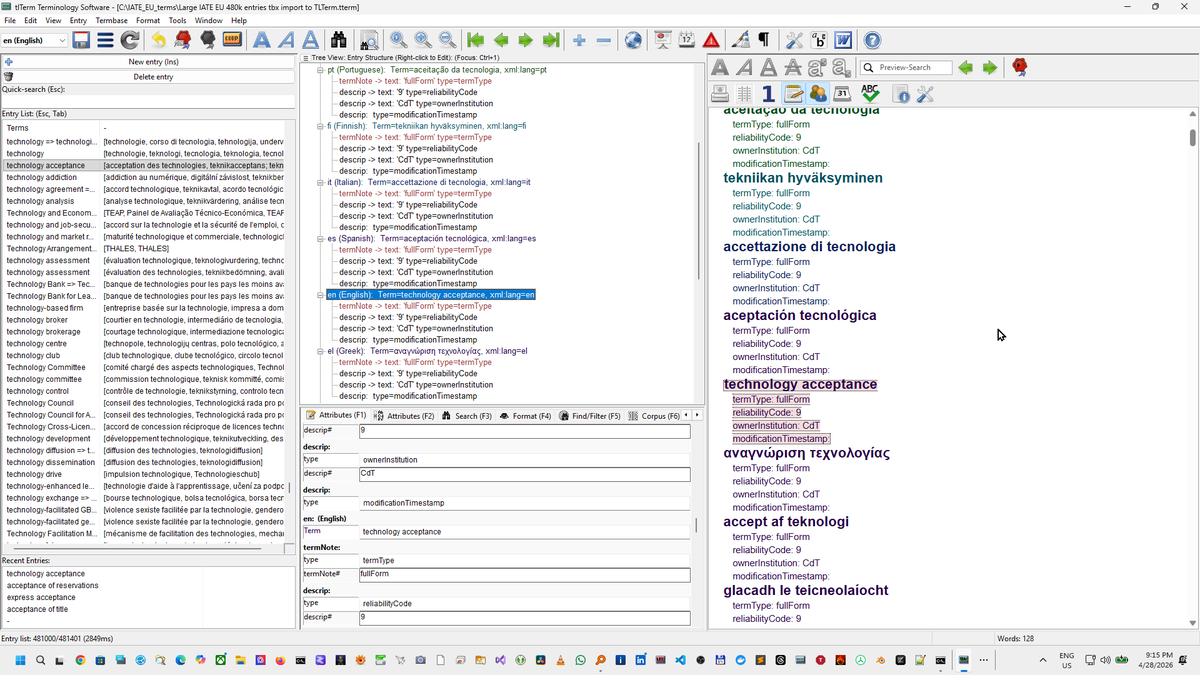Toggle the notepad edit mode icon in preview

coord(794,93)
